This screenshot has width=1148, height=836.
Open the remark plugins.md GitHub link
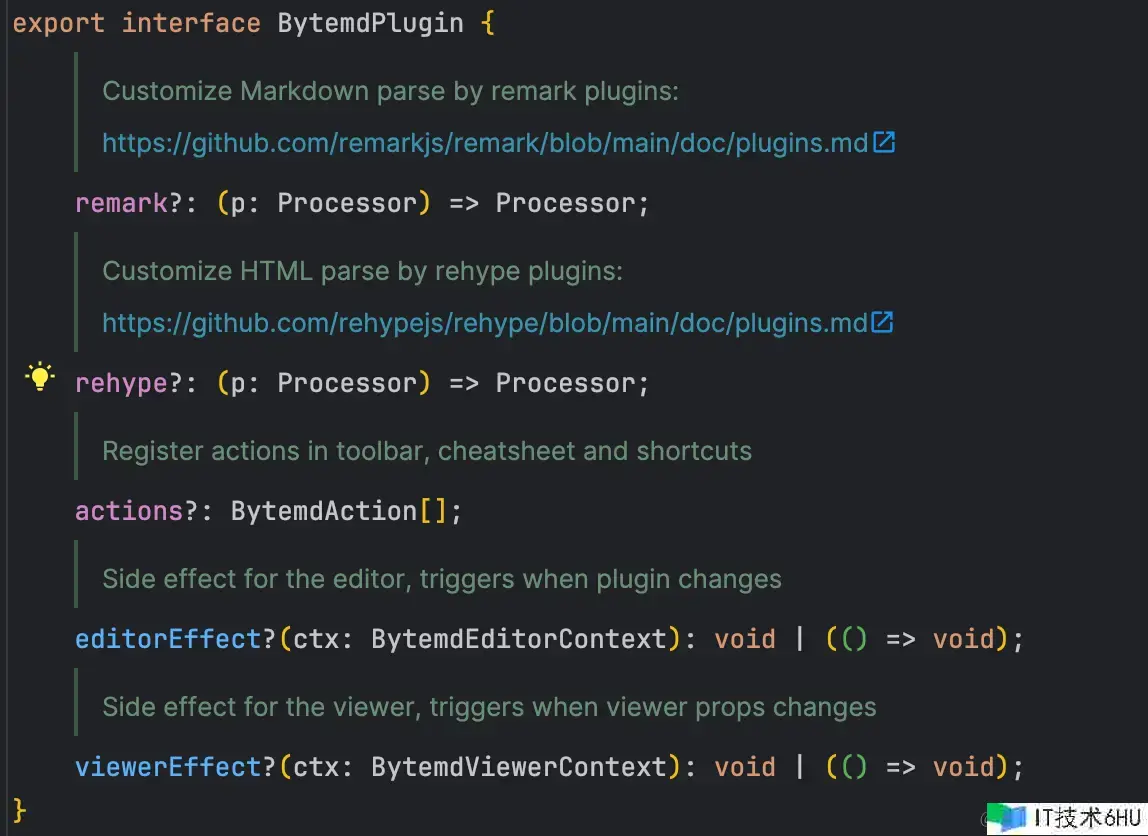coord(485,143)
